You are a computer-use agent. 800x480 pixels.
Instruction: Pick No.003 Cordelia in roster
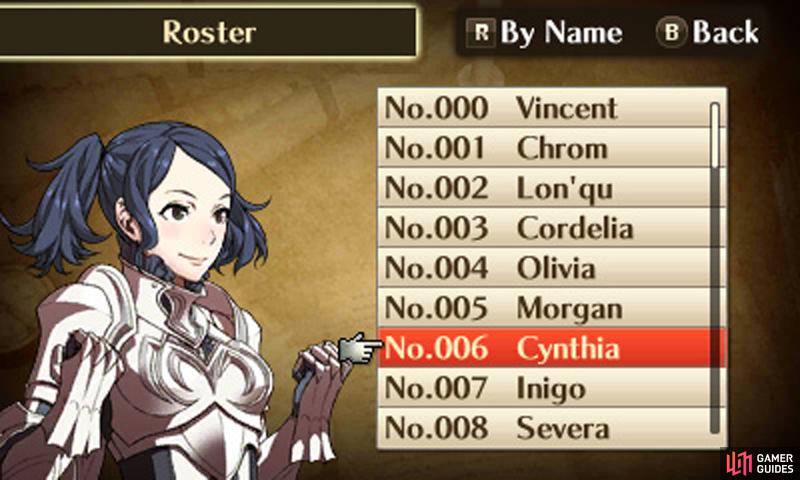point(544,228)
